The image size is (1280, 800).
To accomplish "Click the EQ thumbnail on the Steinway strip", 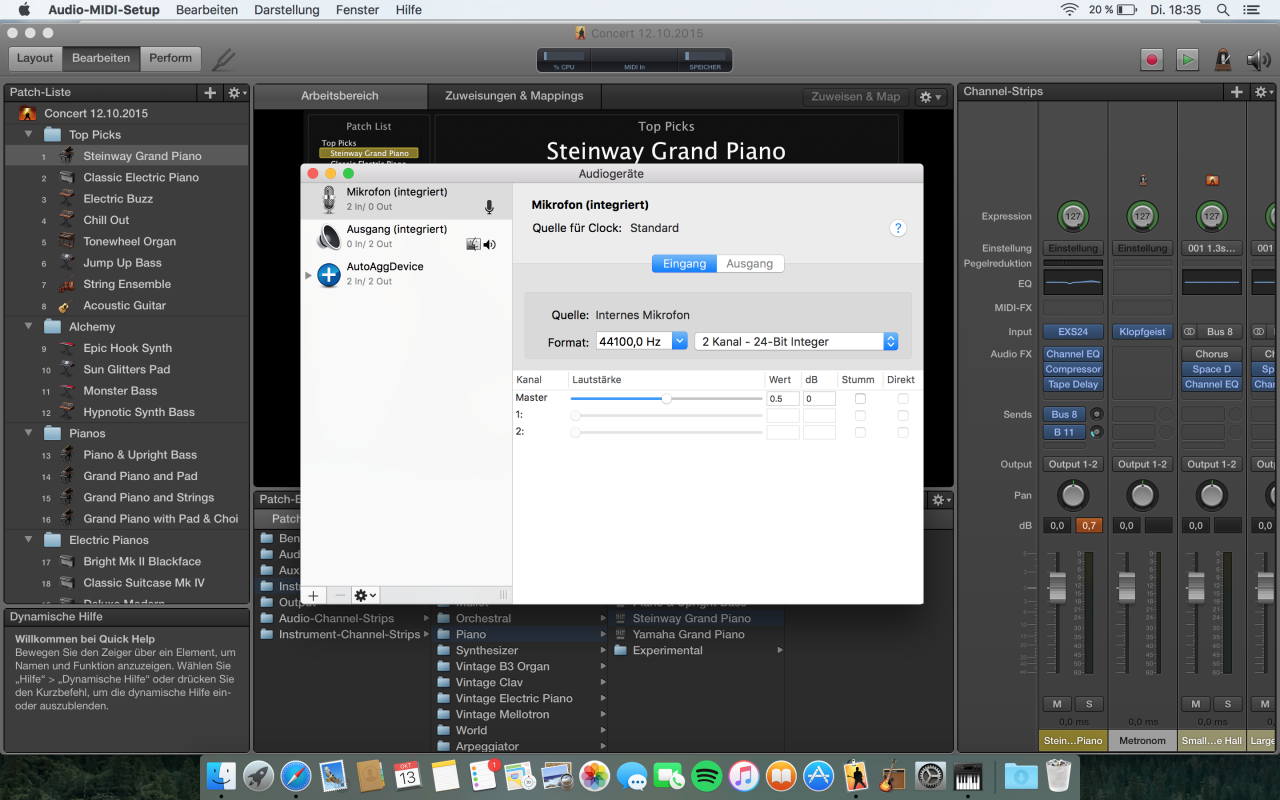I will pyautogui.click(x=1072, y=282).
